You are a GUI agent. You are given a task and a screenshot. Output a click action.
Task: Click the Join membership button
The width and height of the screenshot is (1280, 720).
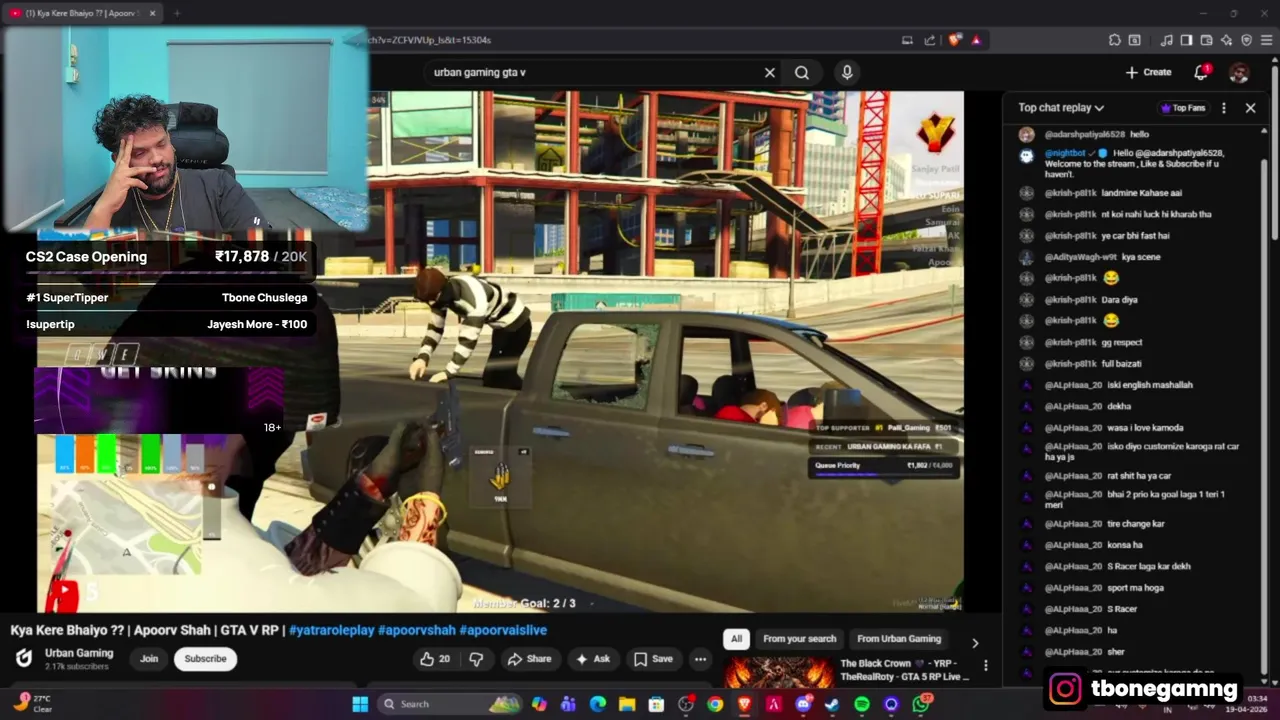tap(149, 659)
